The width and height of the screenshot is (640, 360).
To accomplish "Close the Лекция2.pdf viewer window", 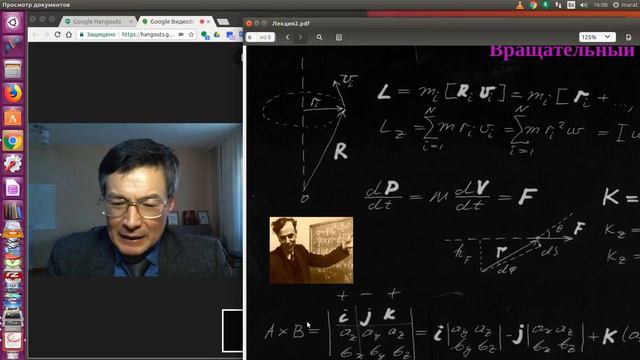I will tap(249, 24).
